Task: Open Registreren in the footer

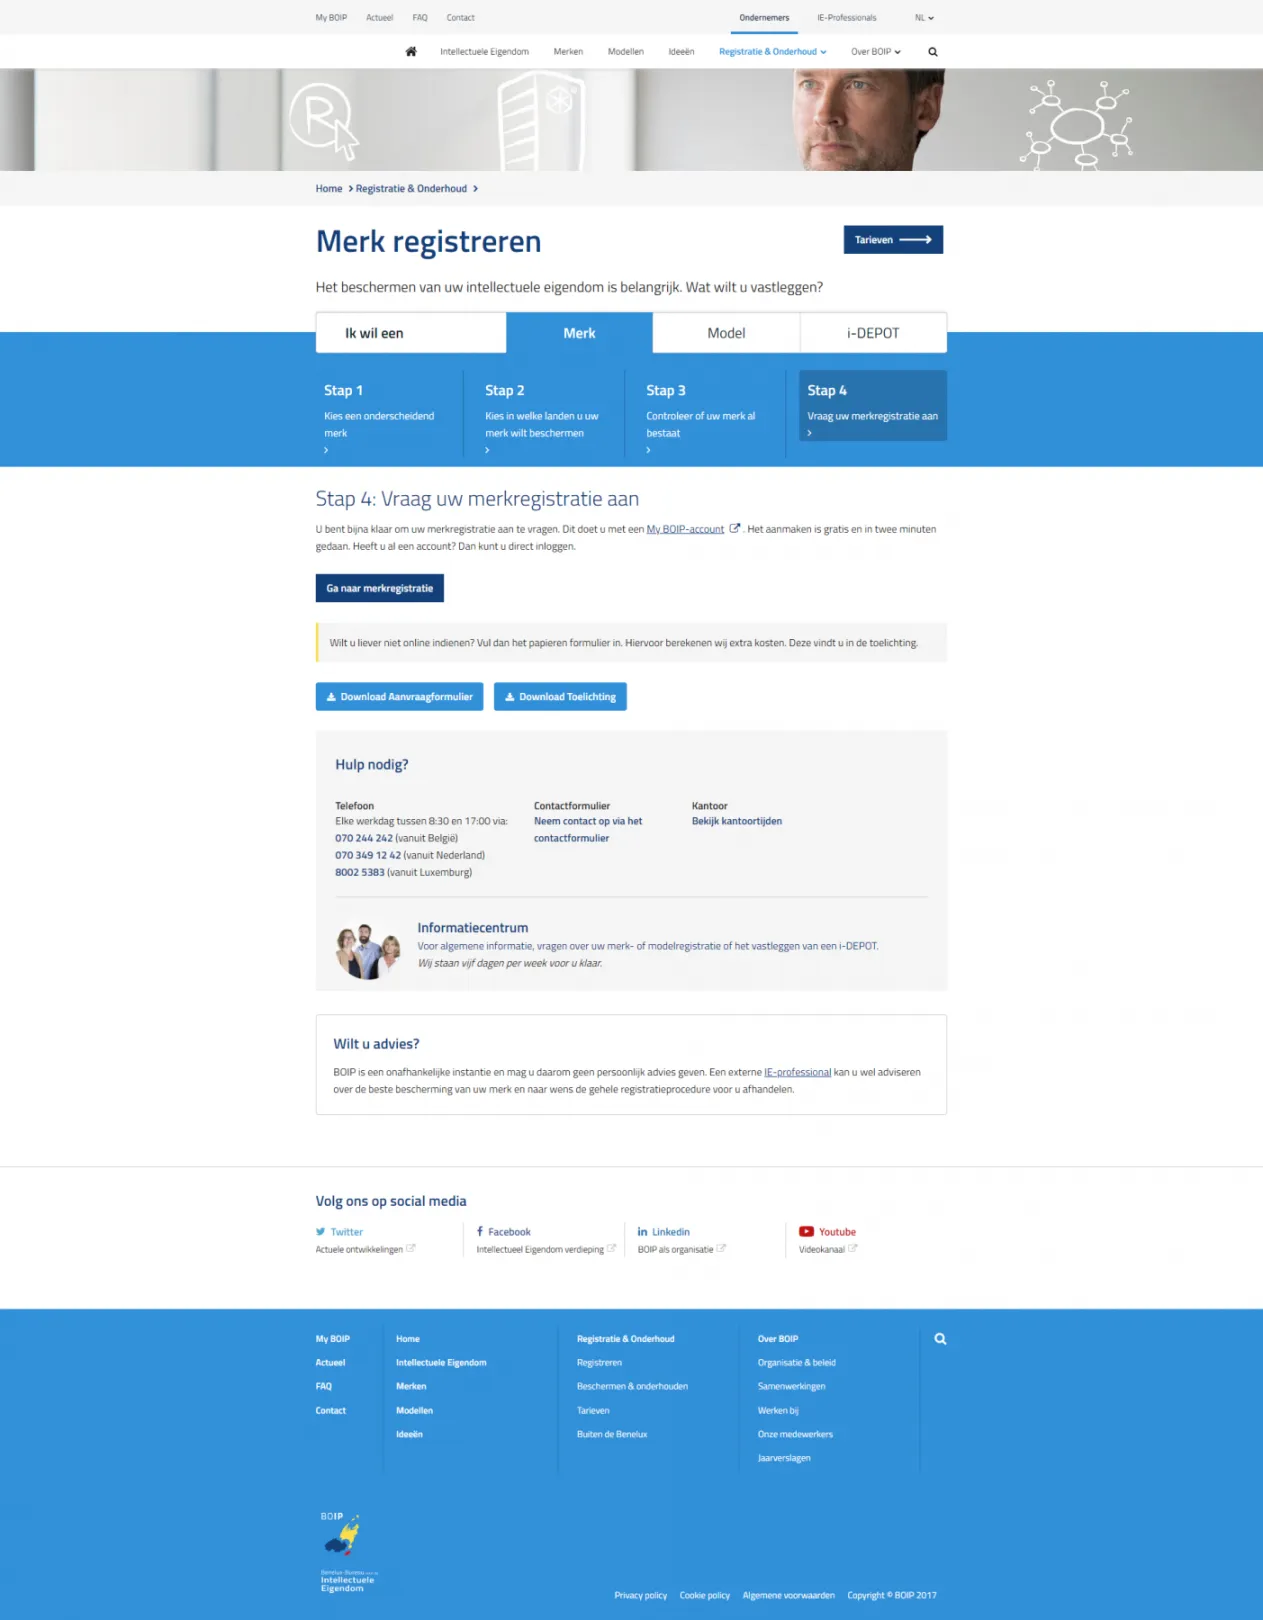Action: click(x=599, y=1363)
